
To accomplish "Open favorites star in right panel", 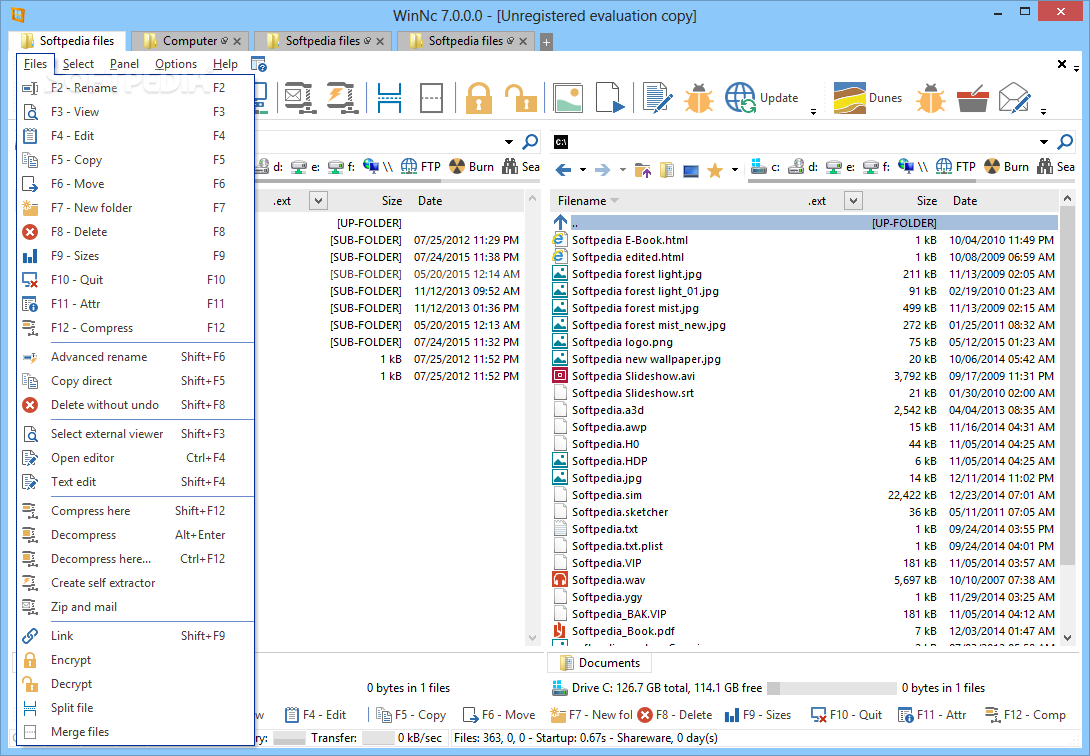I will coord(715,170).
